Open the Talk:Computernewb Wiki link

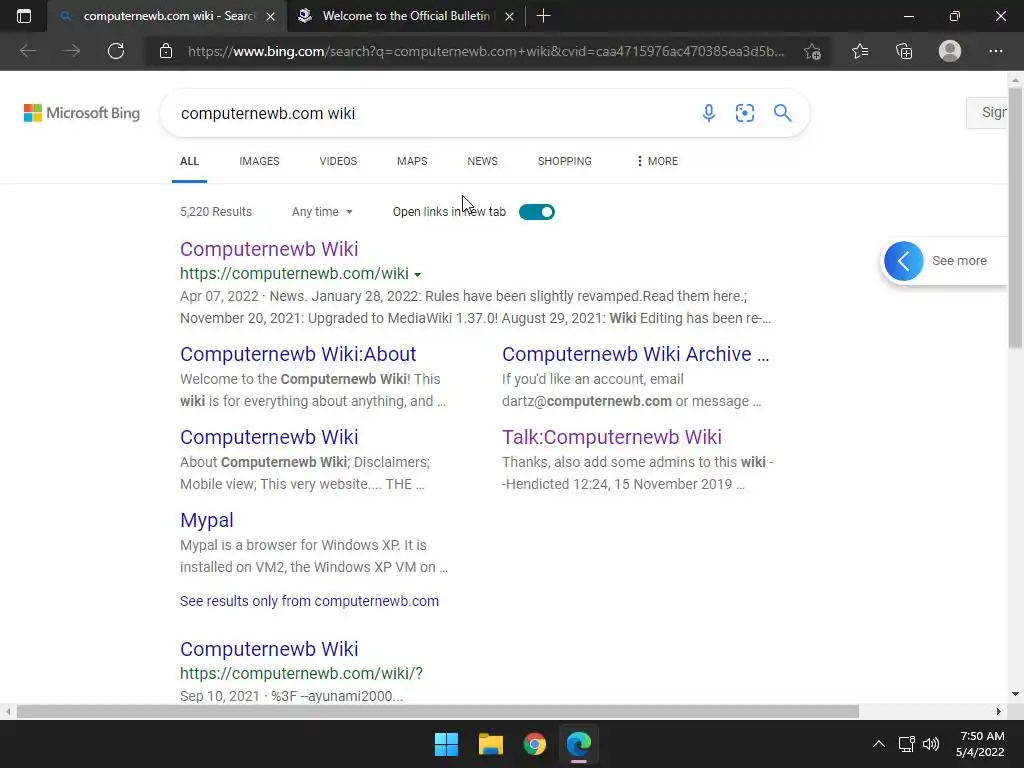tap(612, 437)
